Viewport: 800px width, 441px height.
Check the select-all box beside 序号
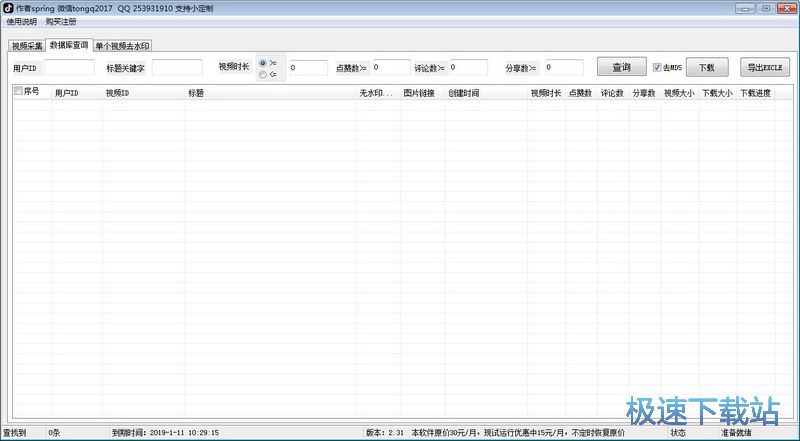click(18, 92)
